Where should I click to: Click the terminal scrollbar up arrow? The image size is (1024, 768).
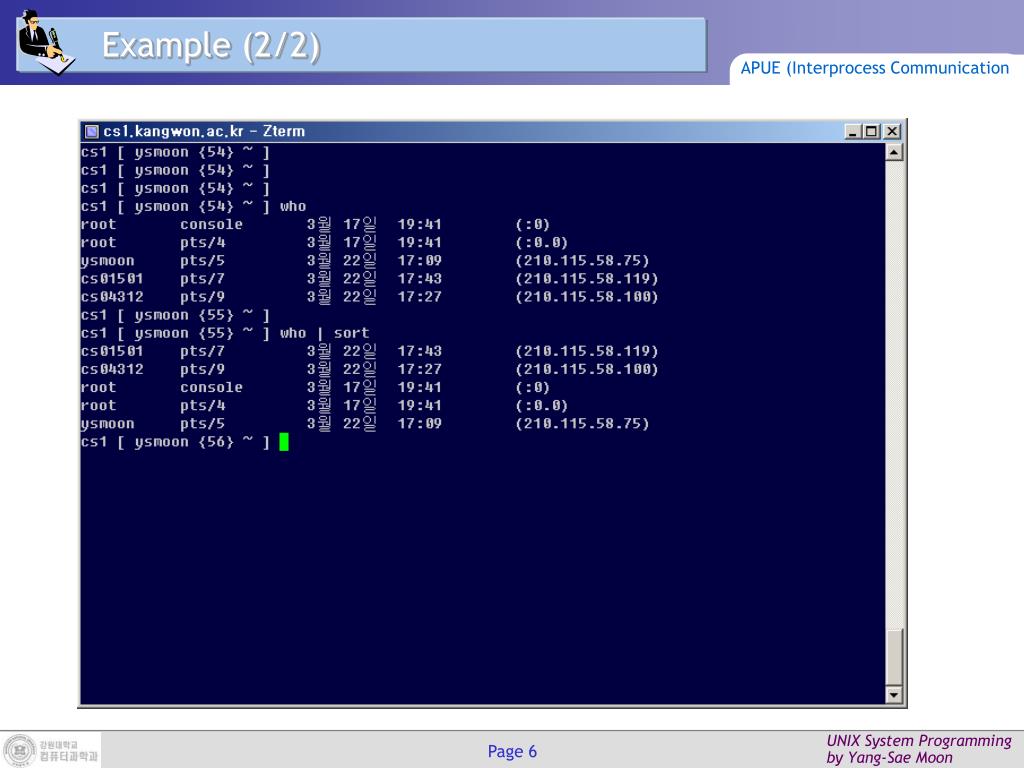pos(894,153)
